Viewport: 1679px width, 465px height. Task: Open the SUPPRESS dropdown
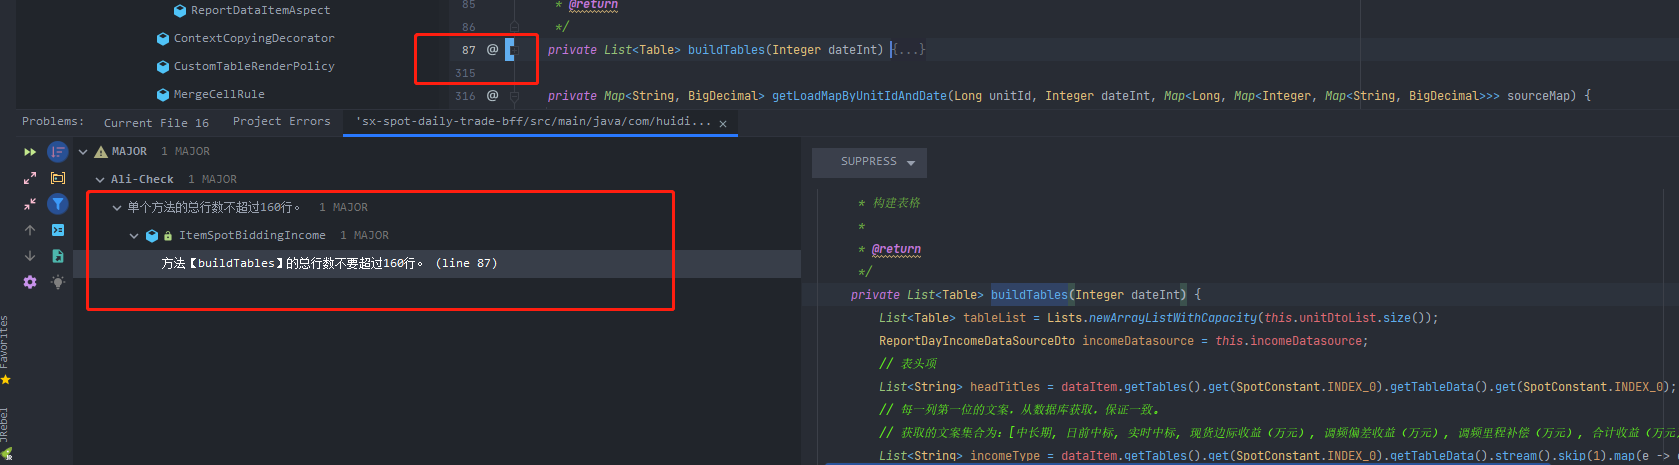pos(869,162)
